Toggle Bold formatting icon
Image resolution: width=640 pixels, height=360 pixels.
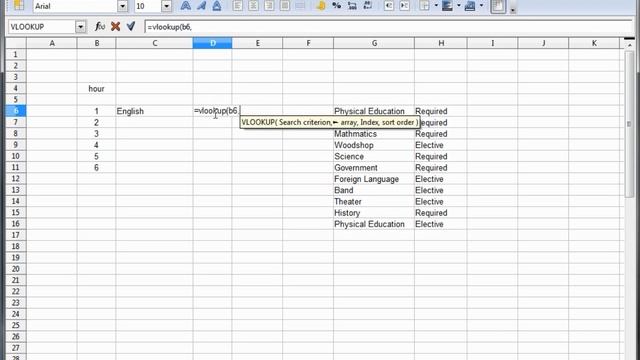pyautogui.click(x=185, y=6)
